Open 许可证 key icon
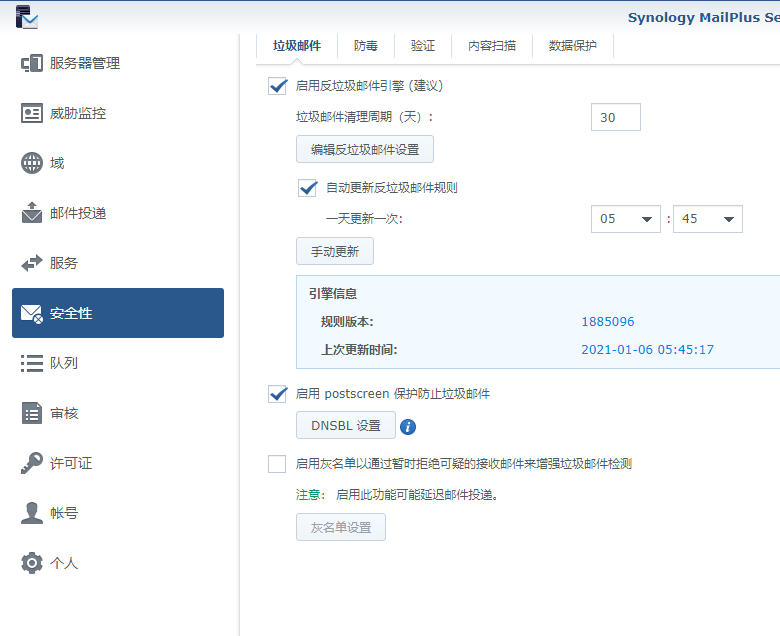780x636 pixels. pyautogui.click(x=32, y=463)
